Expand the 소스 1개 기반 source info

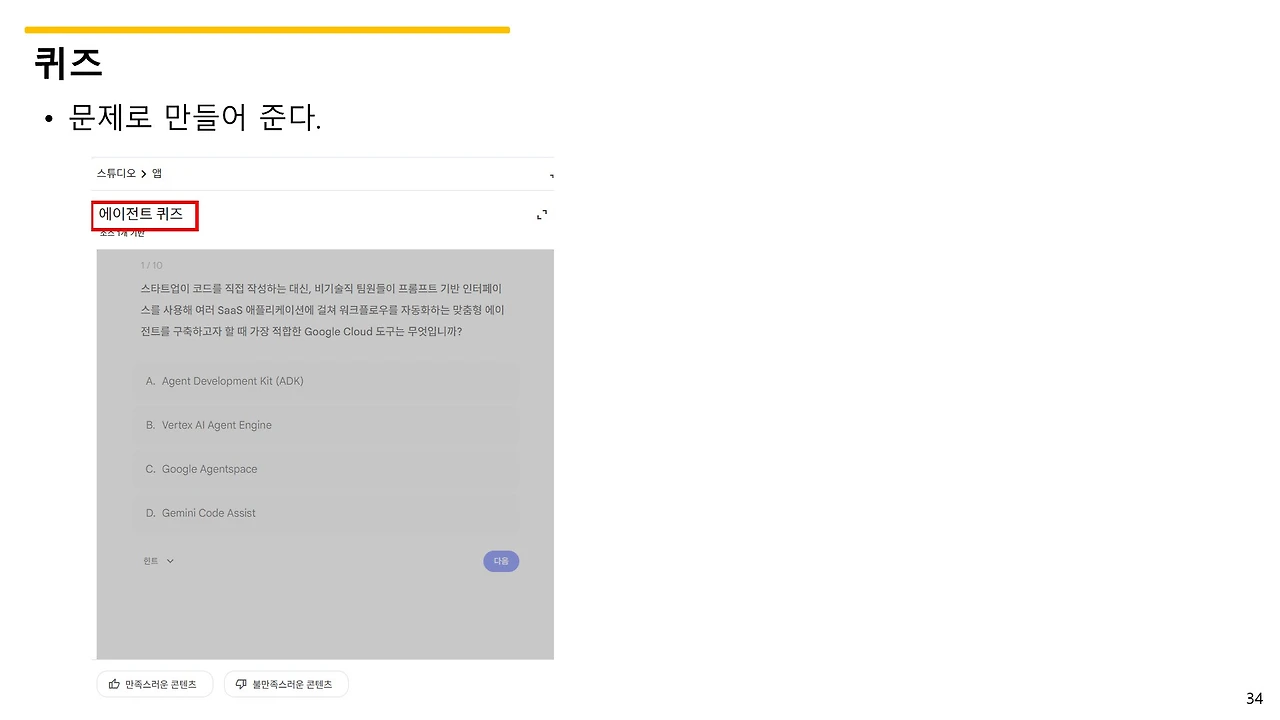120,232
